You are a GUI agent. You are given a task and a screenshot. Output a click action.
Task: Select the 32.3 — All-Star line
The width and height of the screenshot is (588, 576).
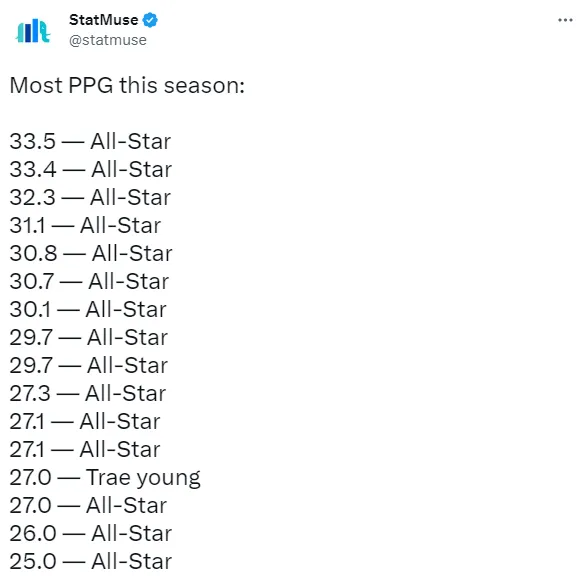[x=90, y=197]
